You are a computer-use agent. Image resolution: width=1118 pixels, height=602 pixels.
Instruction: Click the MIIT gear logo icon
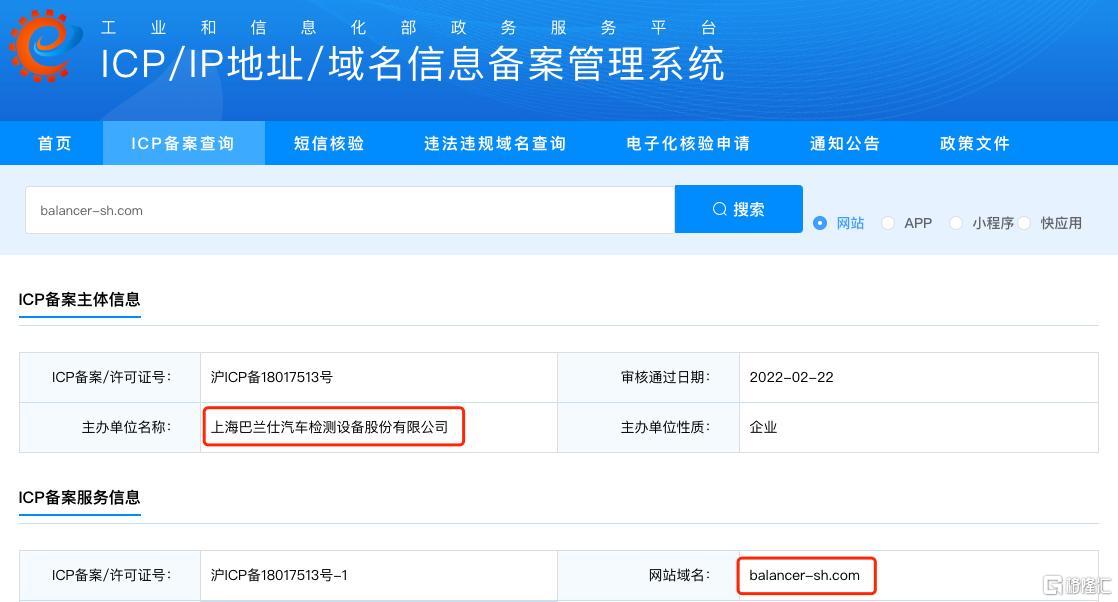pyautogui.click(x=44, y=45)
